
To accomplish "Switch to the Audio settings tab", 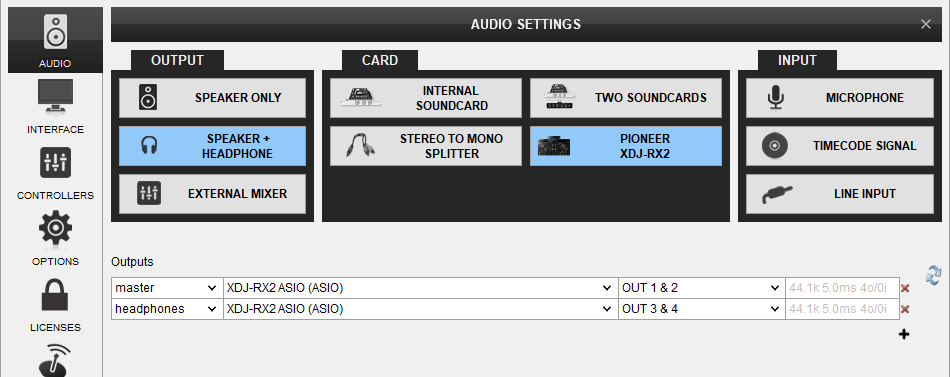I will (x=55, y=40).
